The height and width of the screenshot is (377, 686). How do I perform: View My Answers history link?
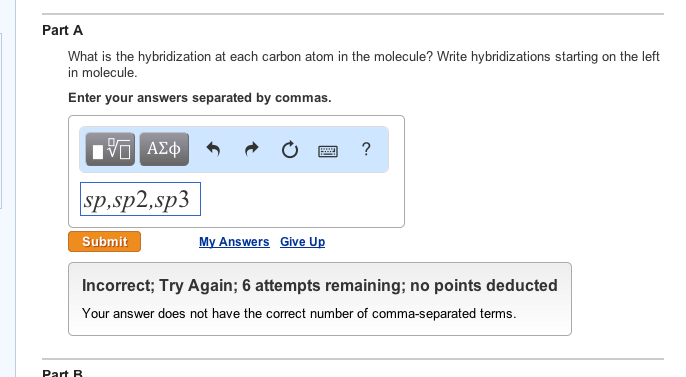tap(234, 242)
